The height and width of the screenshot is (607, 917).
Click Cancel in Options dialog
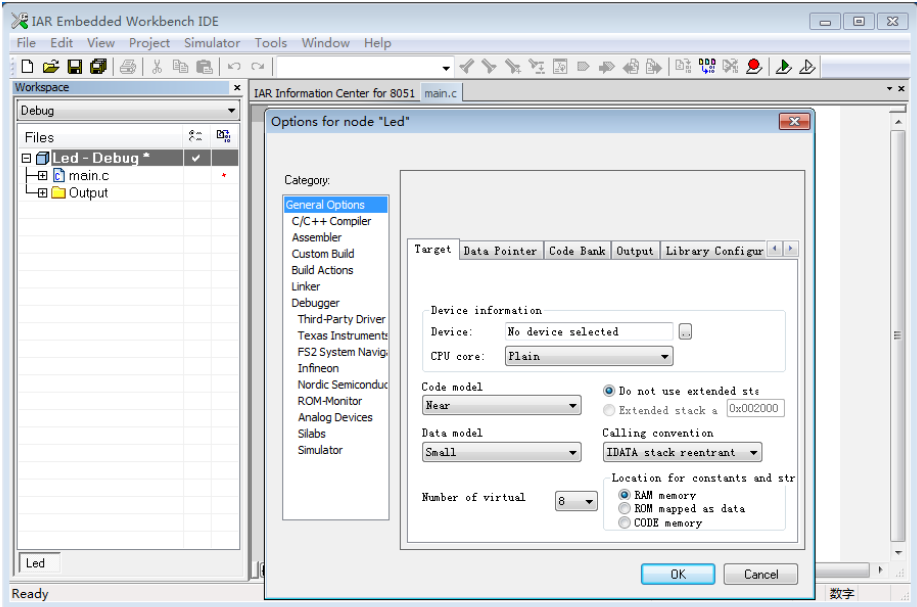[x=760, y=574]
